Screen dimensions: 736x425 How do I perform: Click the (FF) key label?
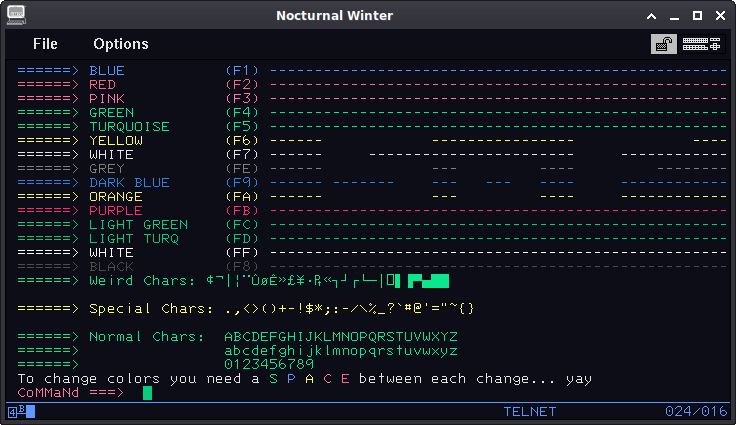(242, 253)
